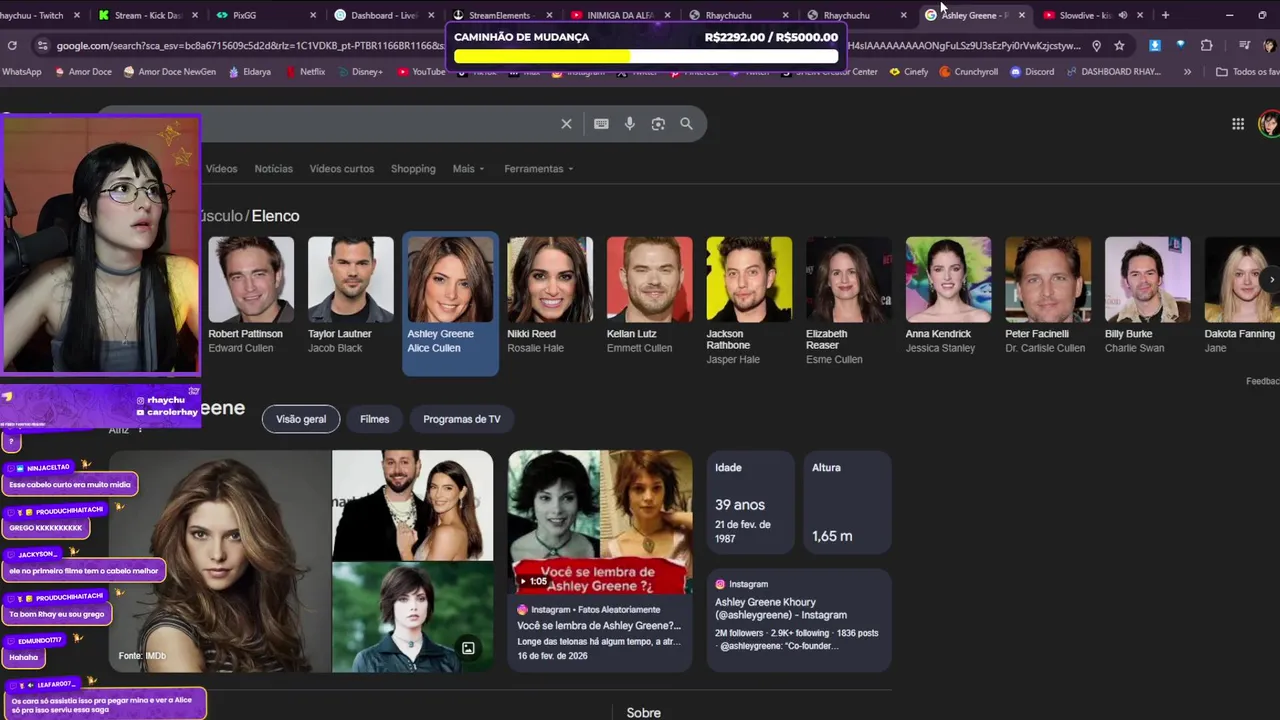
Task: Reload the page
Action: 12,45
